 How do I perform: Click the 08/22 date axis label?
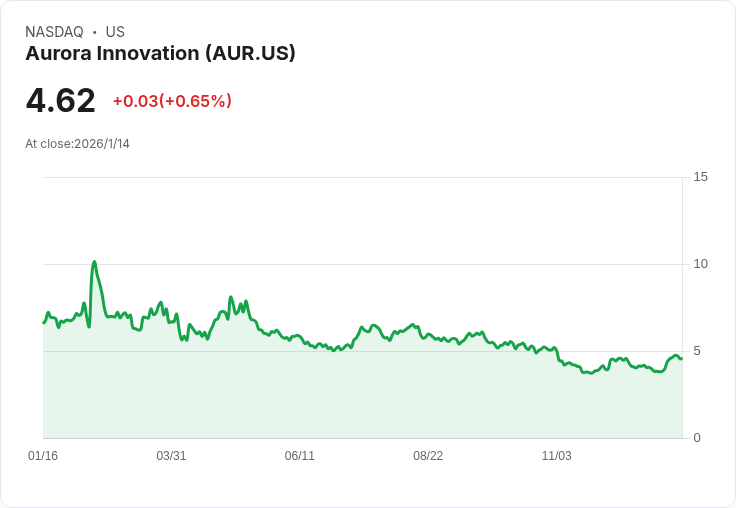pos(428,456)
